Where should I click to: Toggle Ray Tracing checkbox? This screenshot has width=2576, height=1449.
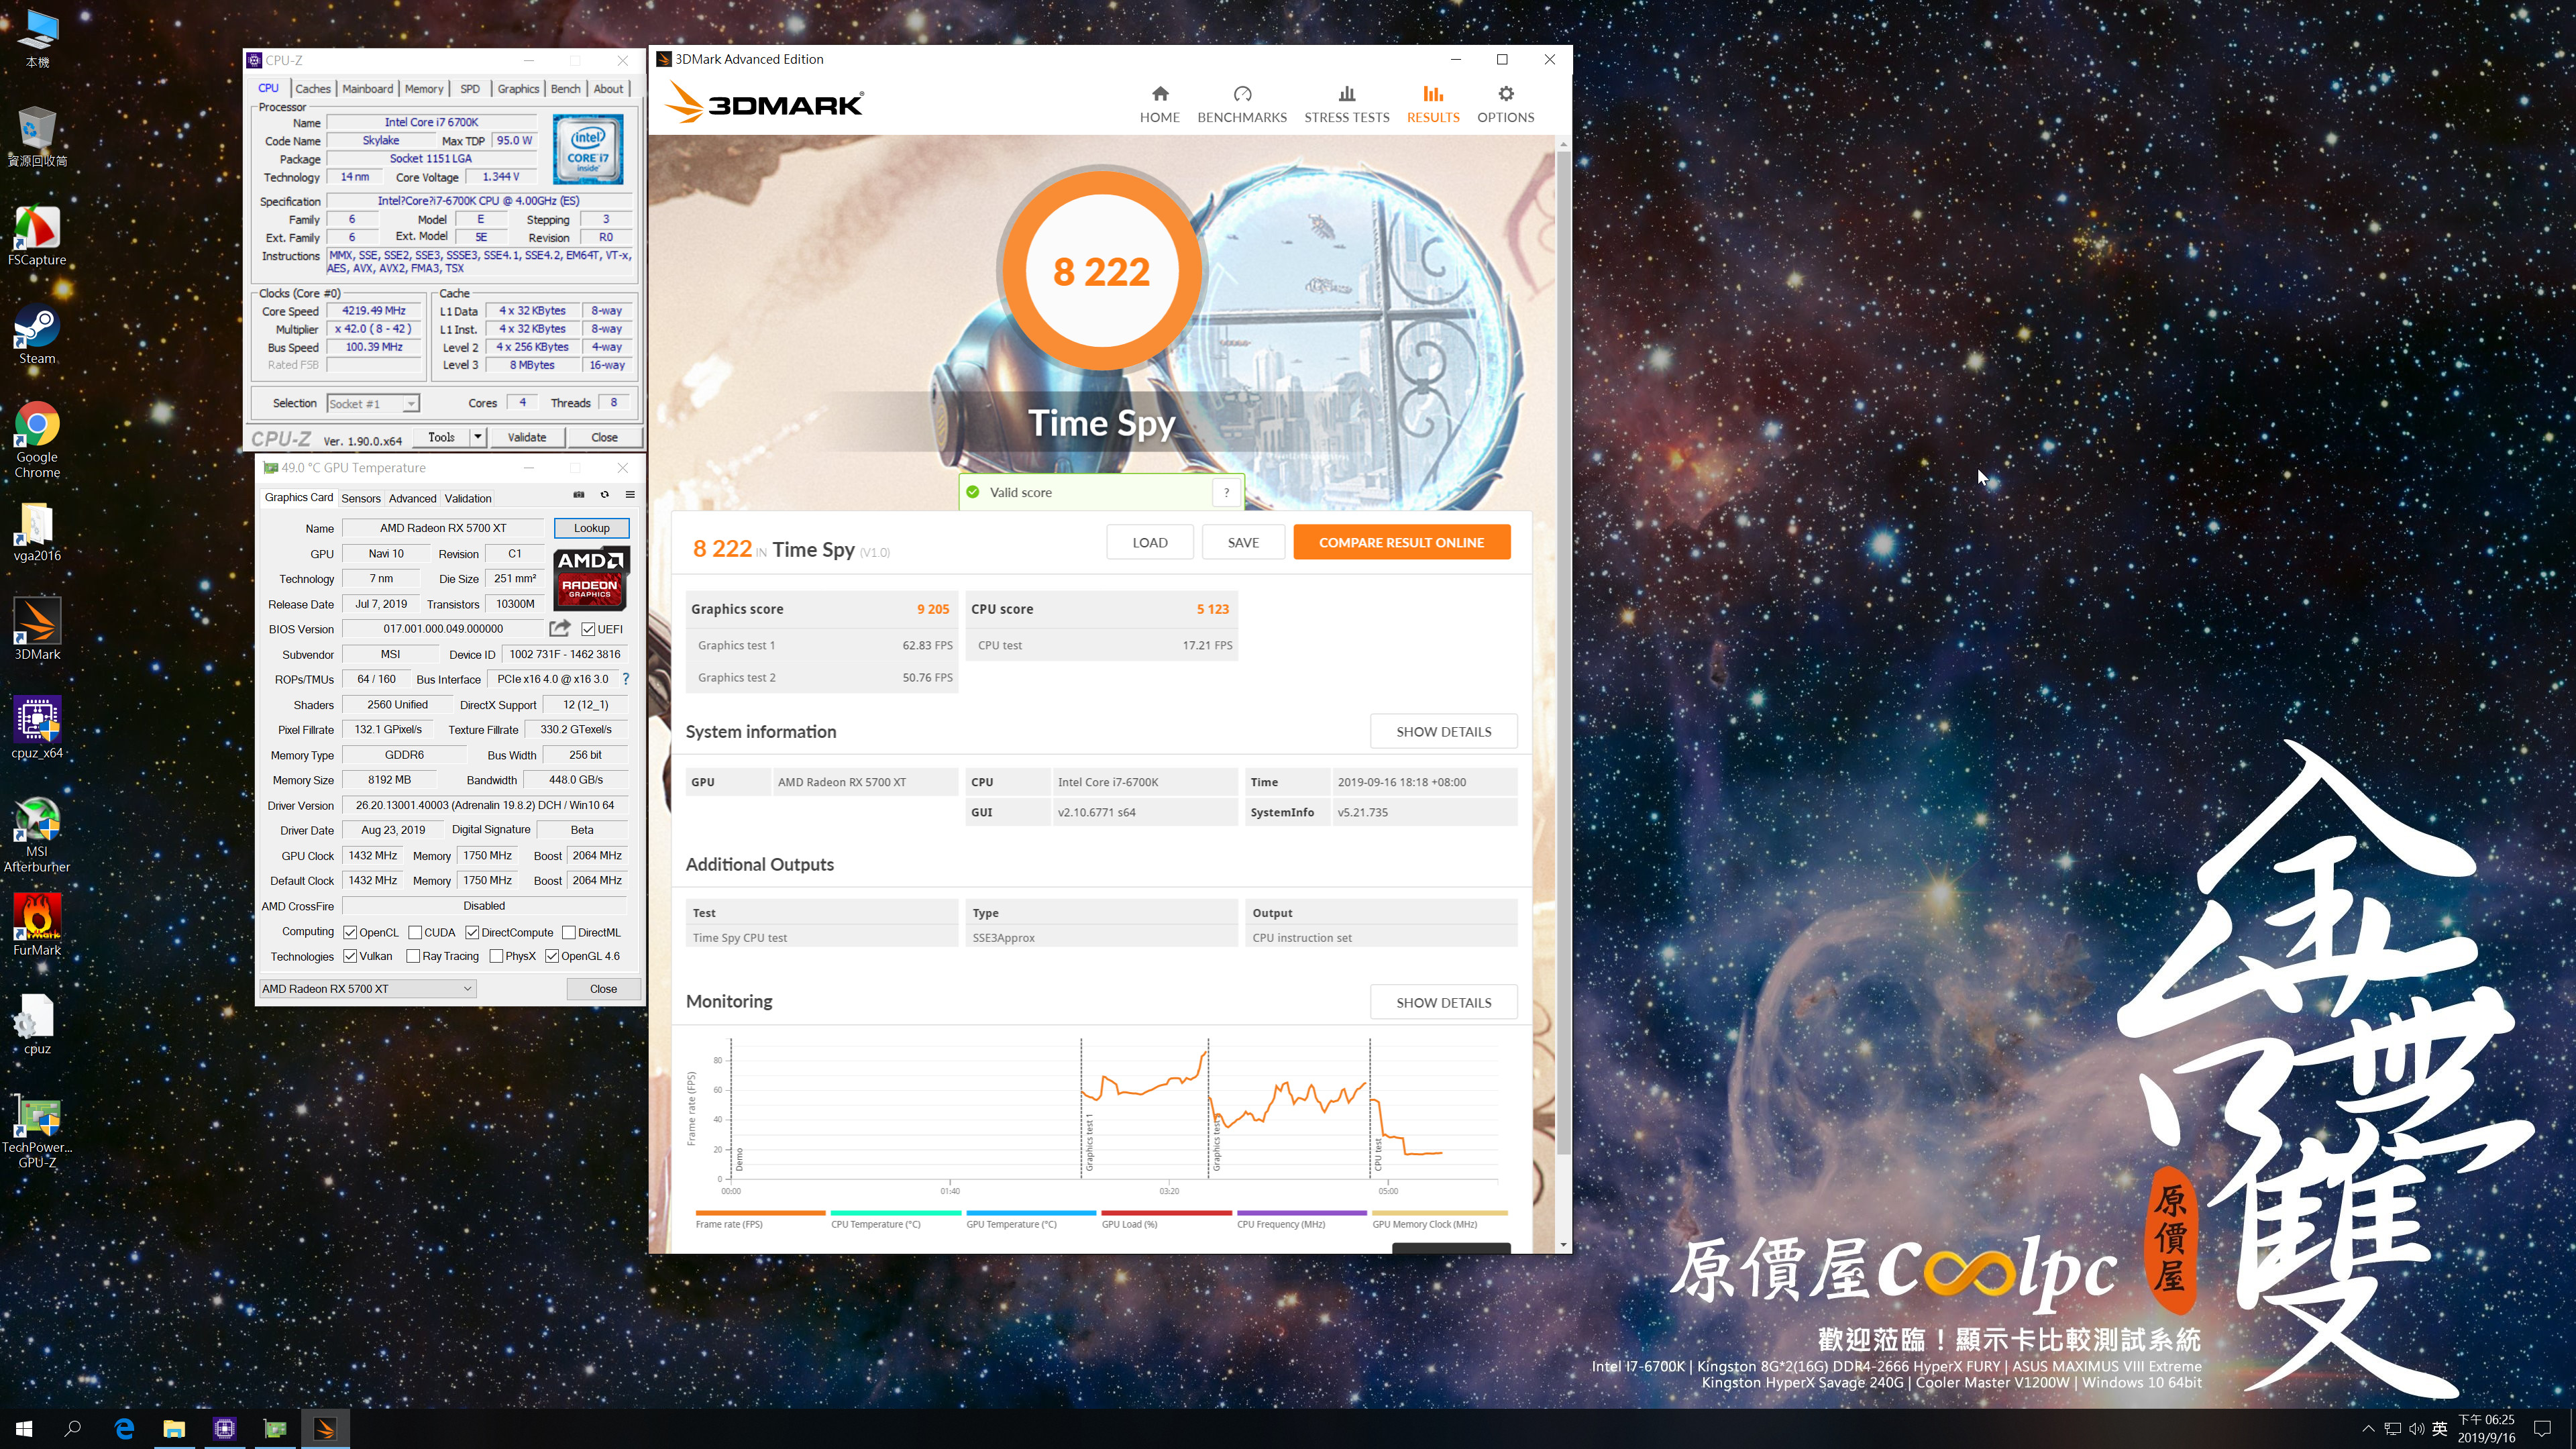coord(413,956)
